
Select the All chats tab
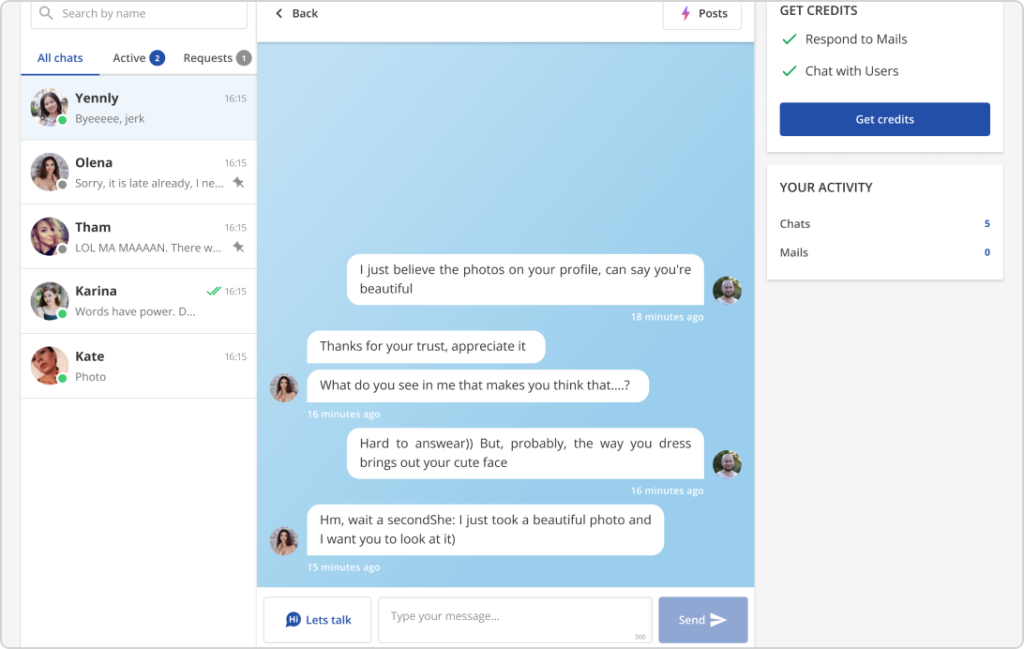coord(60,58)
